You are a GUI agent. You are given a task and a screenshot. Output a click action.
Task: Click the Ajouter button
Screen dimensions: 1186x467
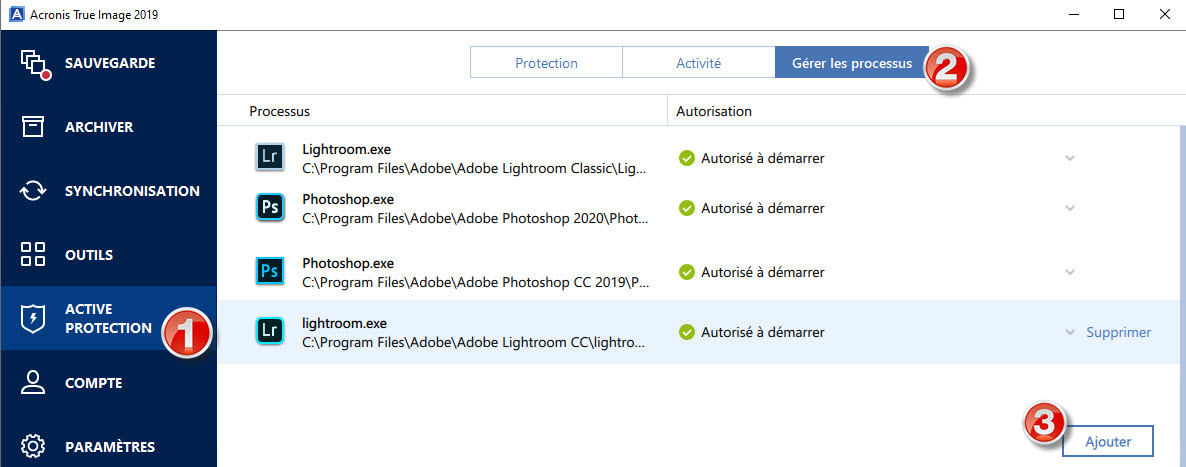tap(1107, 441)
